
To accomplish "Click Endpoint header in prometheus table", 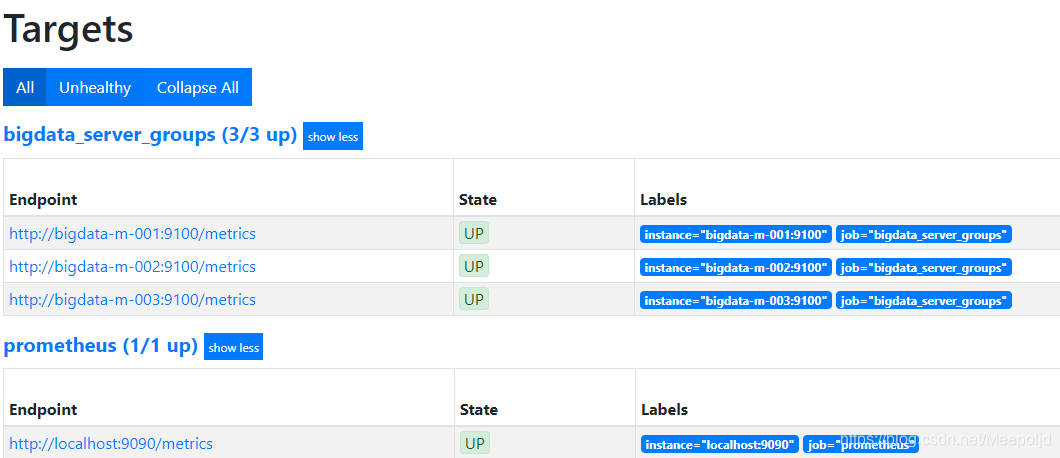I will point(43,409).
